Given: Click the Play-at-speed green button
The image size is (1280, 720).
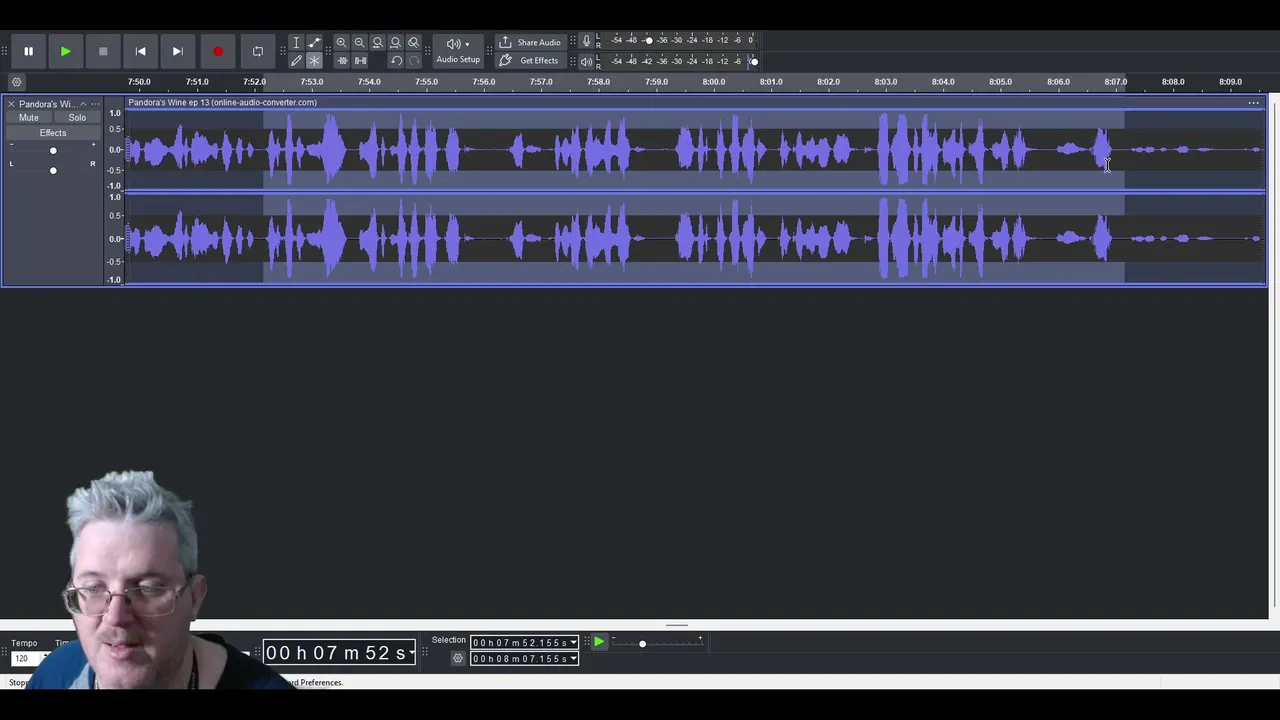Looking at the screenshot, I should (x=599, y=643).
